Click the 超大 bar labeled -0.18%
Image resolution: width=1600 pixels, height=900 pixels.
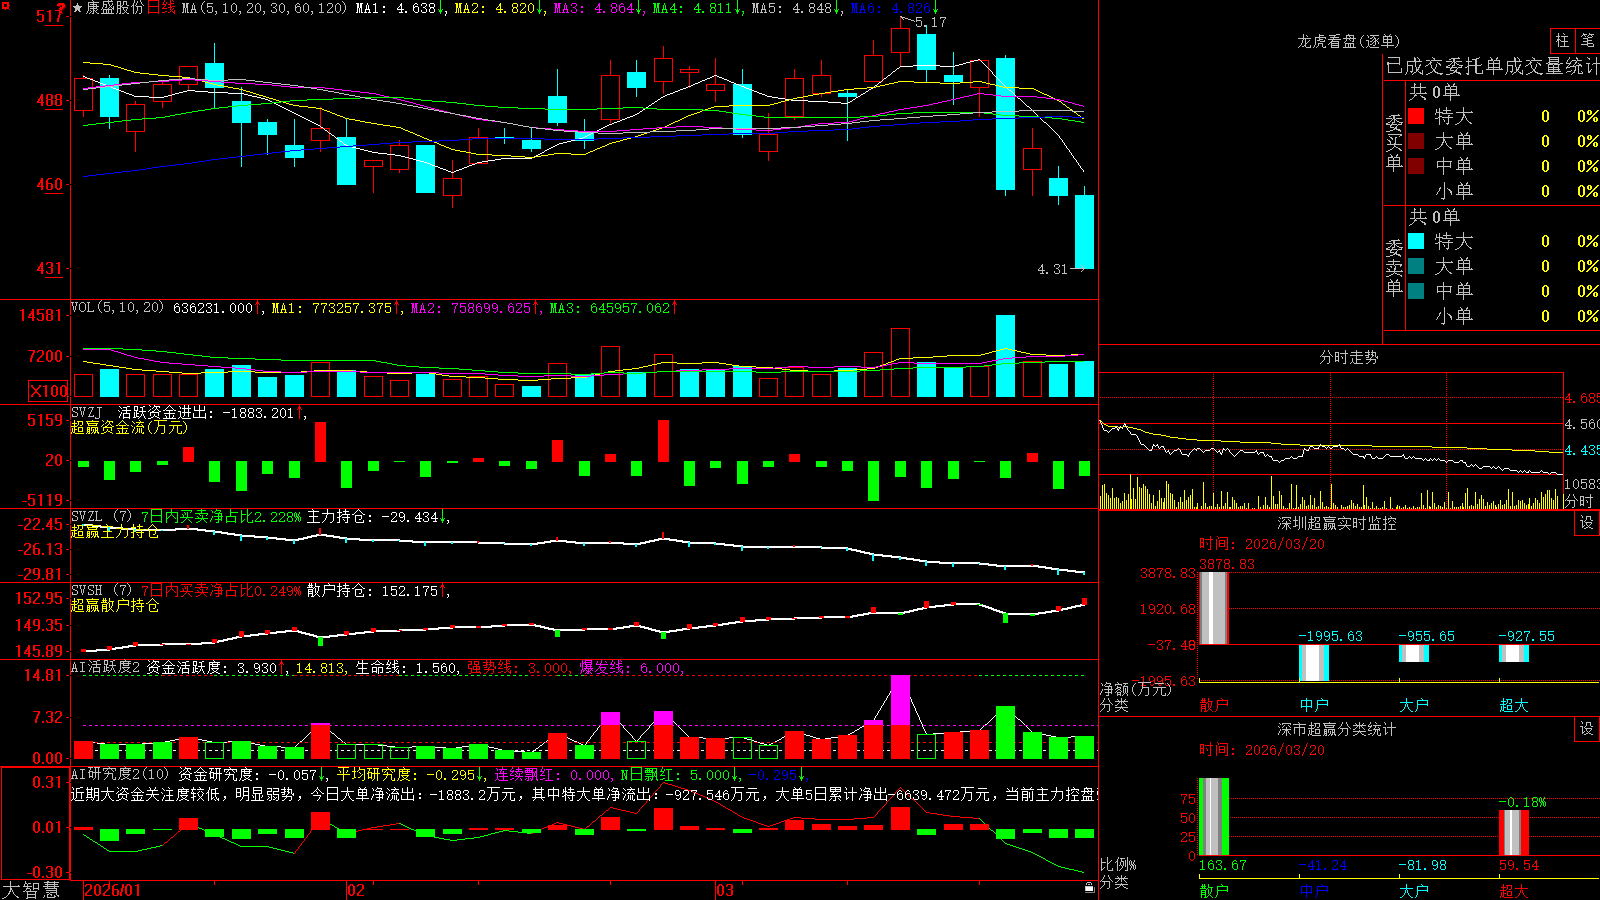coord(1514,832)
